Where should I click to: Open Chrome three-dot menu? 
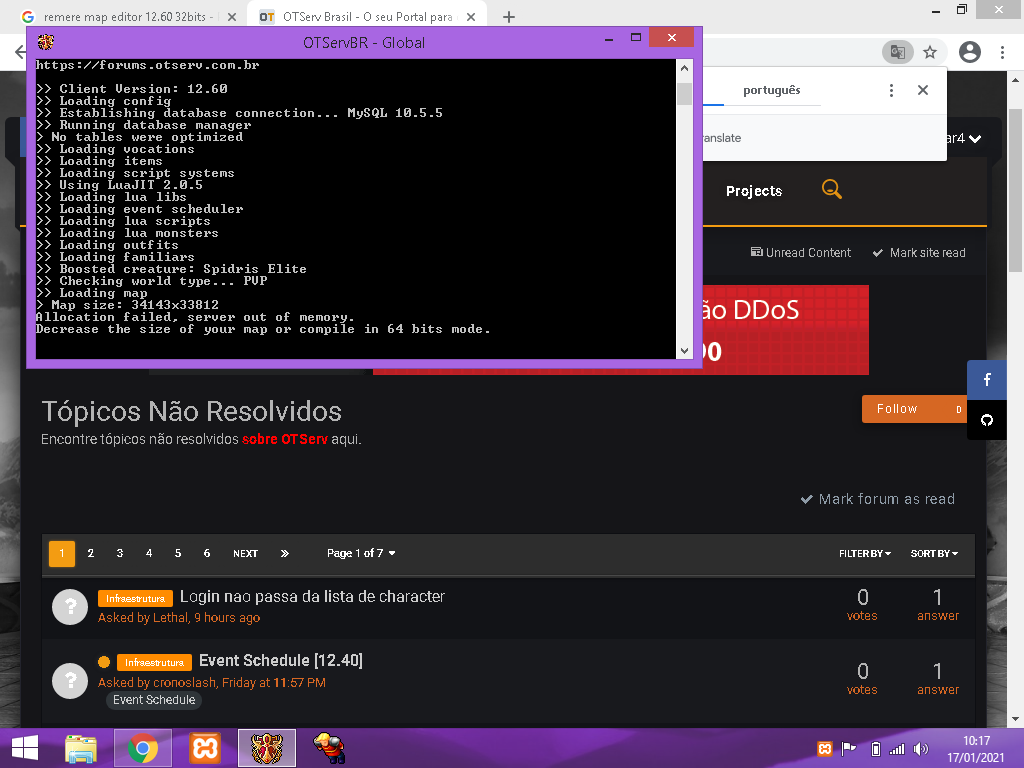[1002, 52]
